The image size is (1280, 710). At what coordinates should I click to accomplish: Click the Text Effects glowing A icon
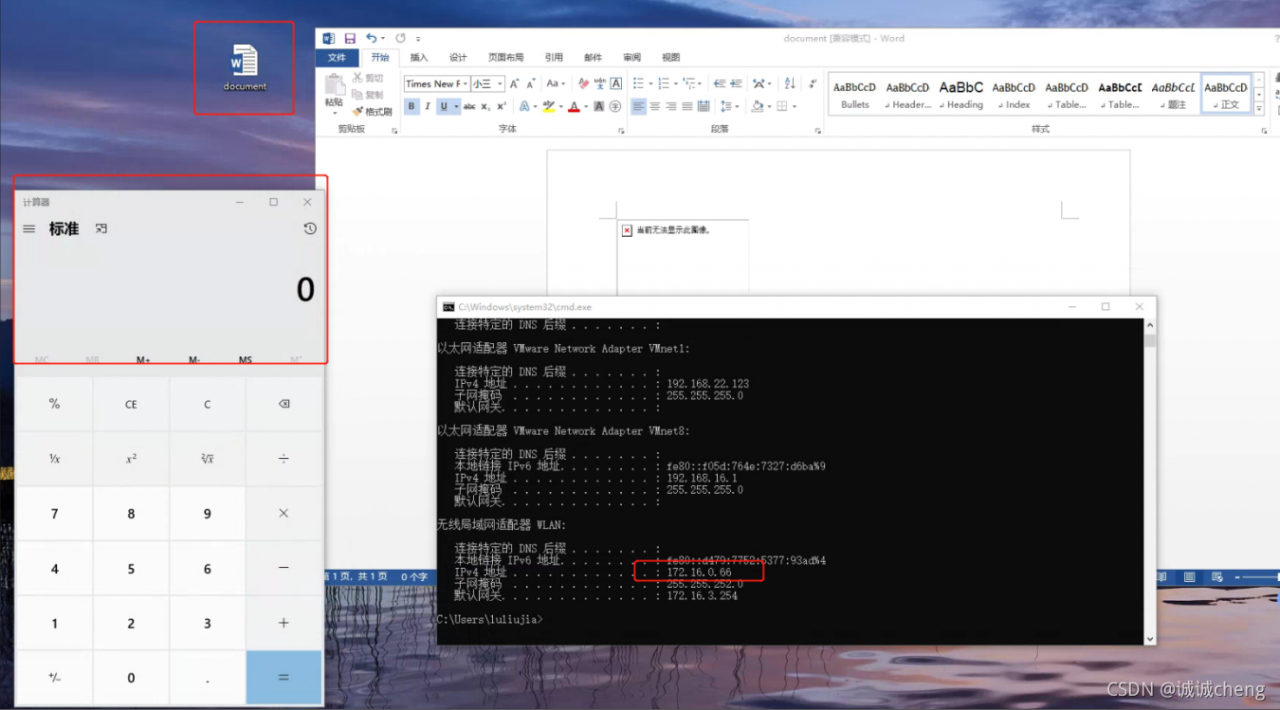coord(524,106)
